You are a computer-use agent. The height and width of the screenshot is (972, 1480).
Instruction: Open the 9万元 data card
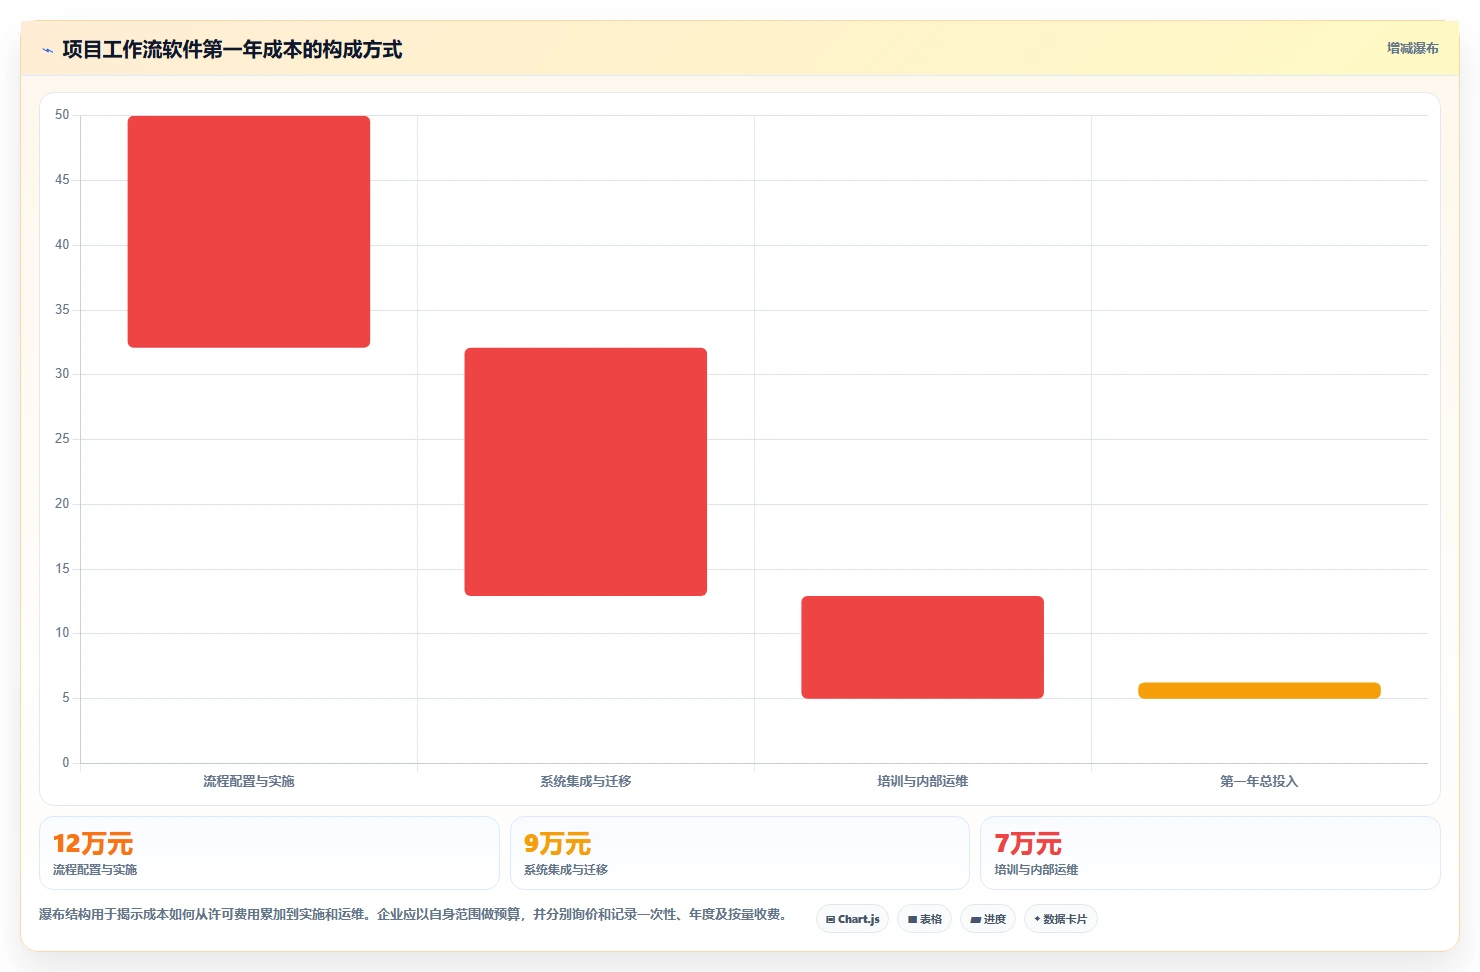pyautogui.click(x=740, y=853)
